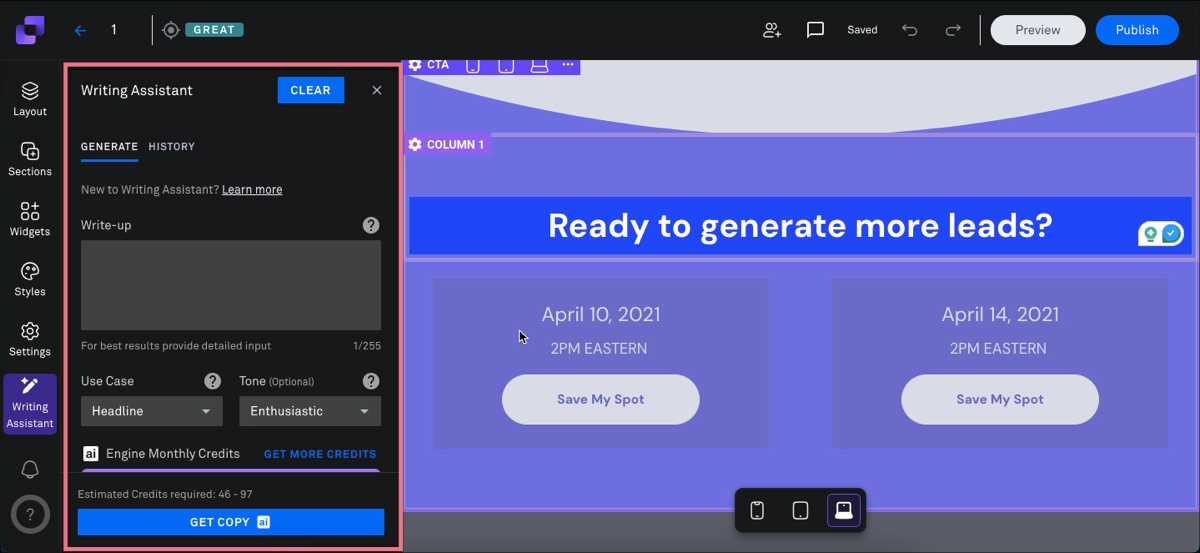Screen dimensions: 1200x553
Task: Open the Leadmeter target icon
Action: pyautogui.click(x=171, y=30)
